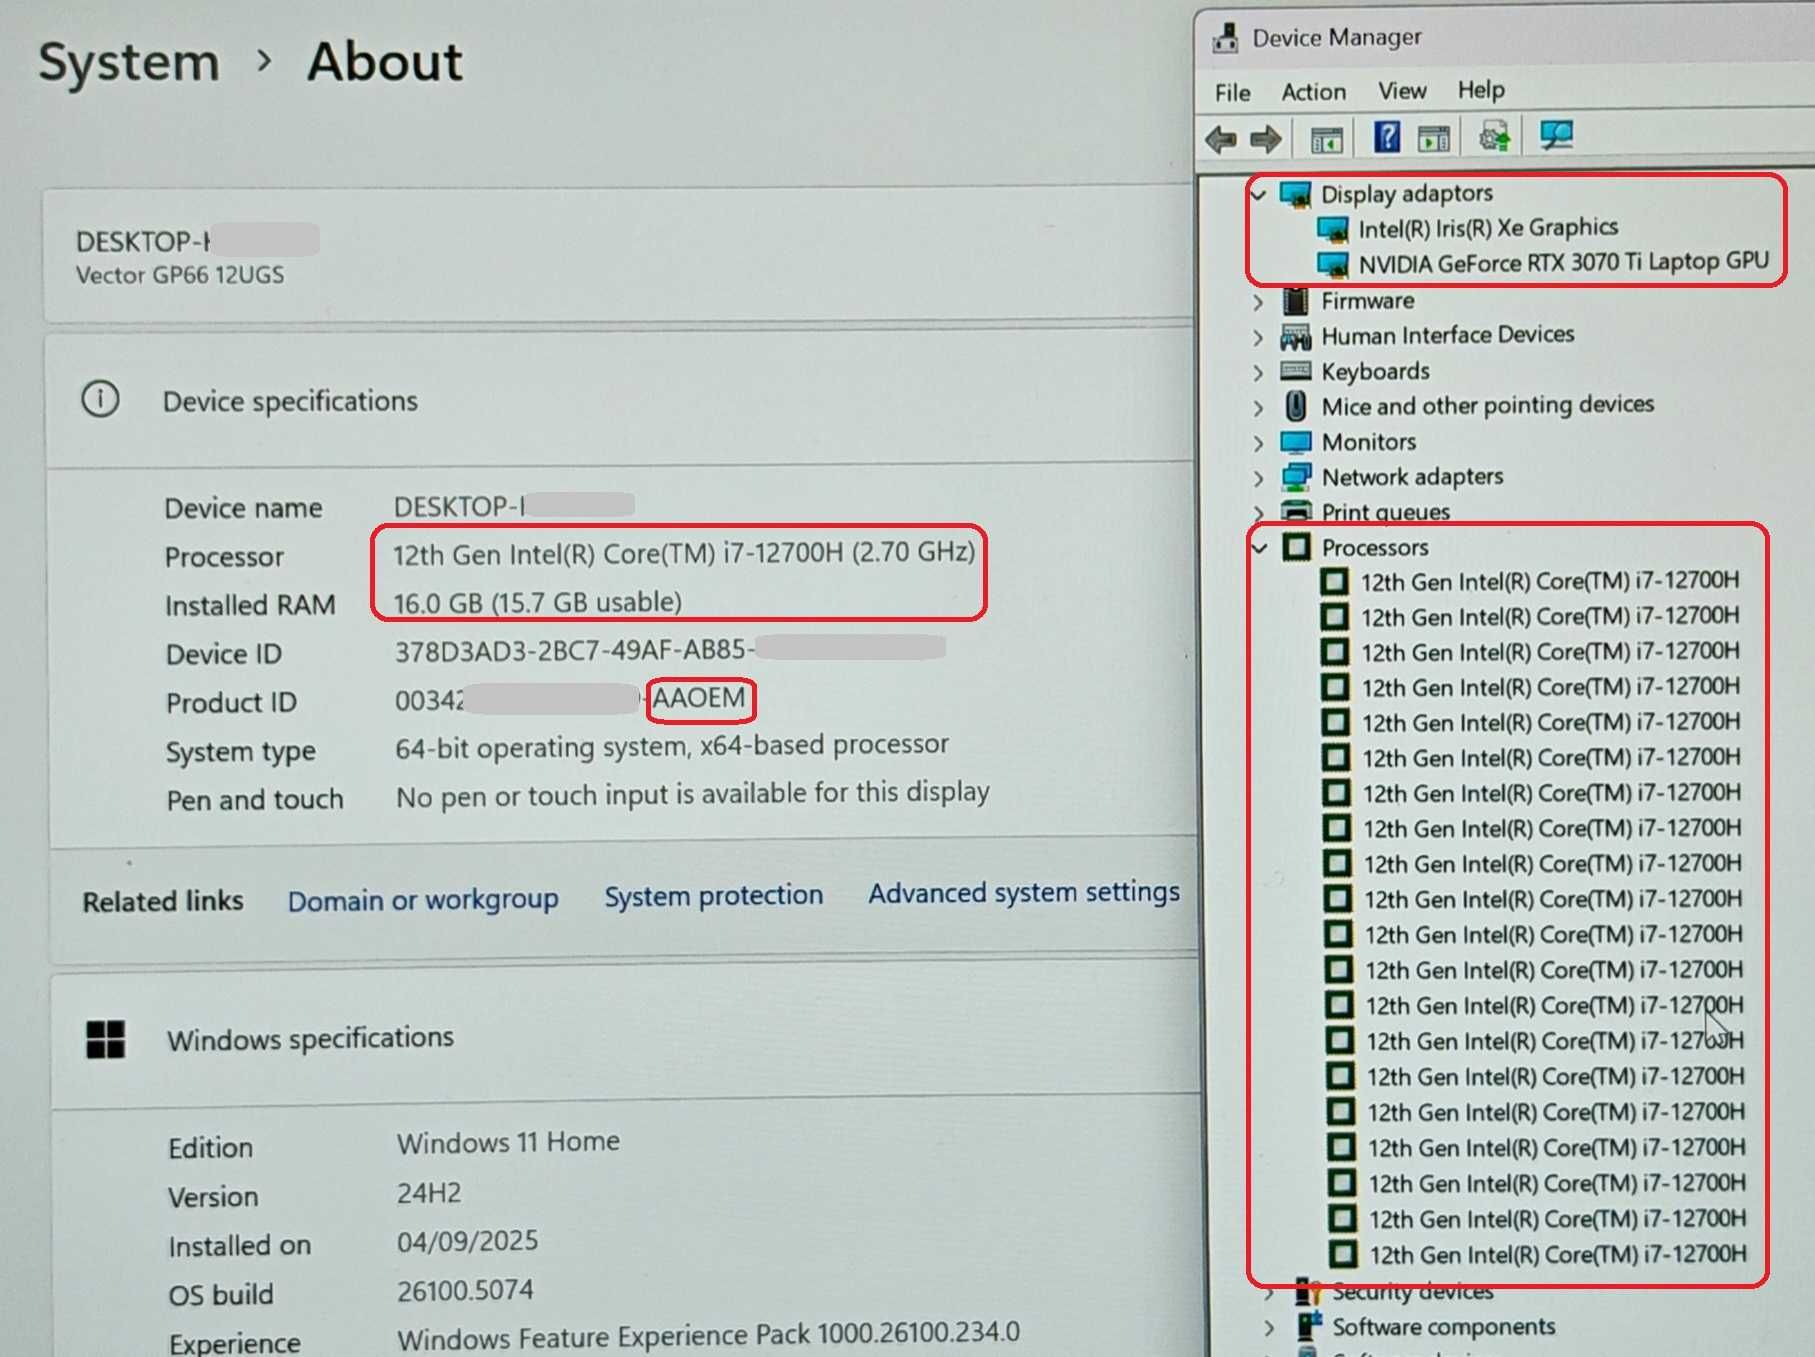The height and width of the screenshot is (1357, 1815).
Task: Select the last i7-12700H processor entry
Action: tap(1557, 1254)
